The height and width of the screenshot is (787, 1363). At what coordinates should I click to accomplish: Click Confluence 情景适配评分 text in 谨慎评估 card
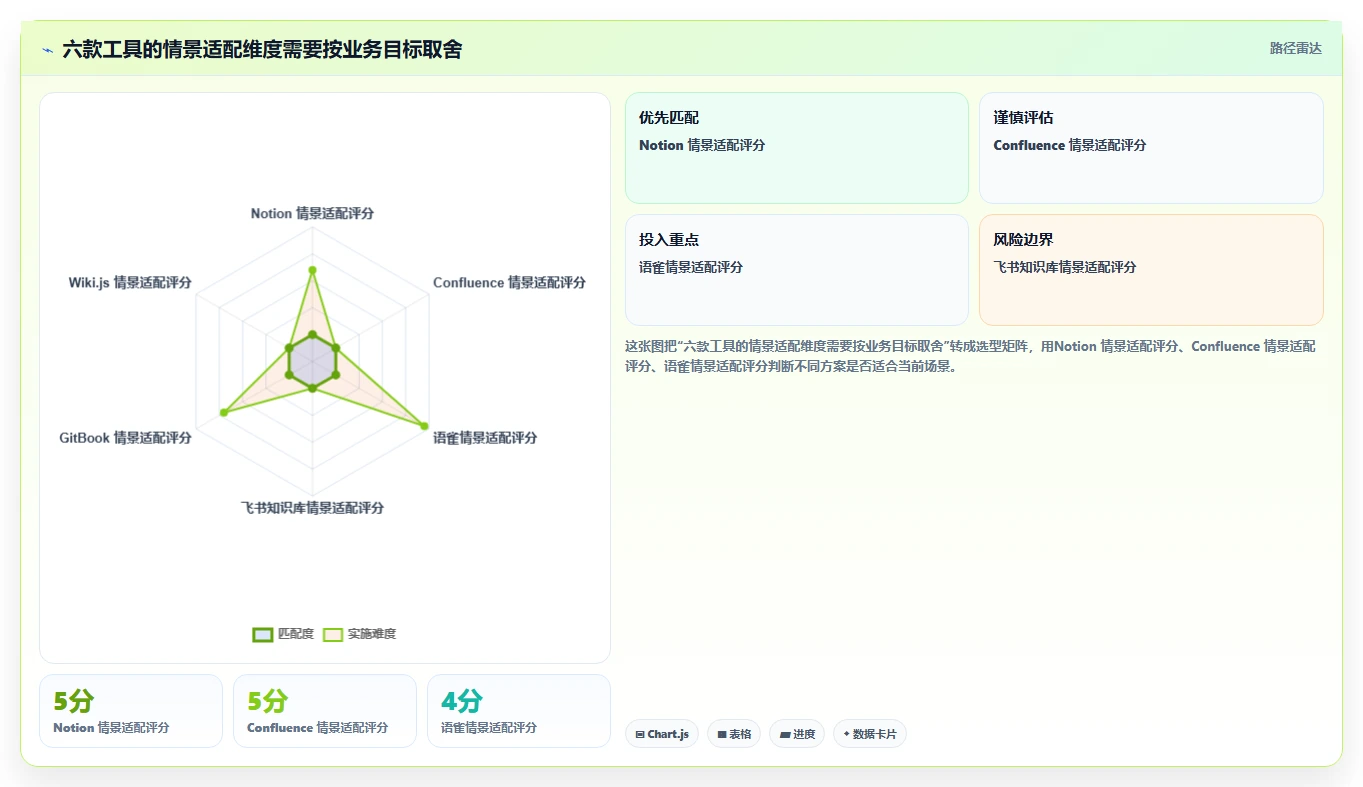[x=1070, y=145]
